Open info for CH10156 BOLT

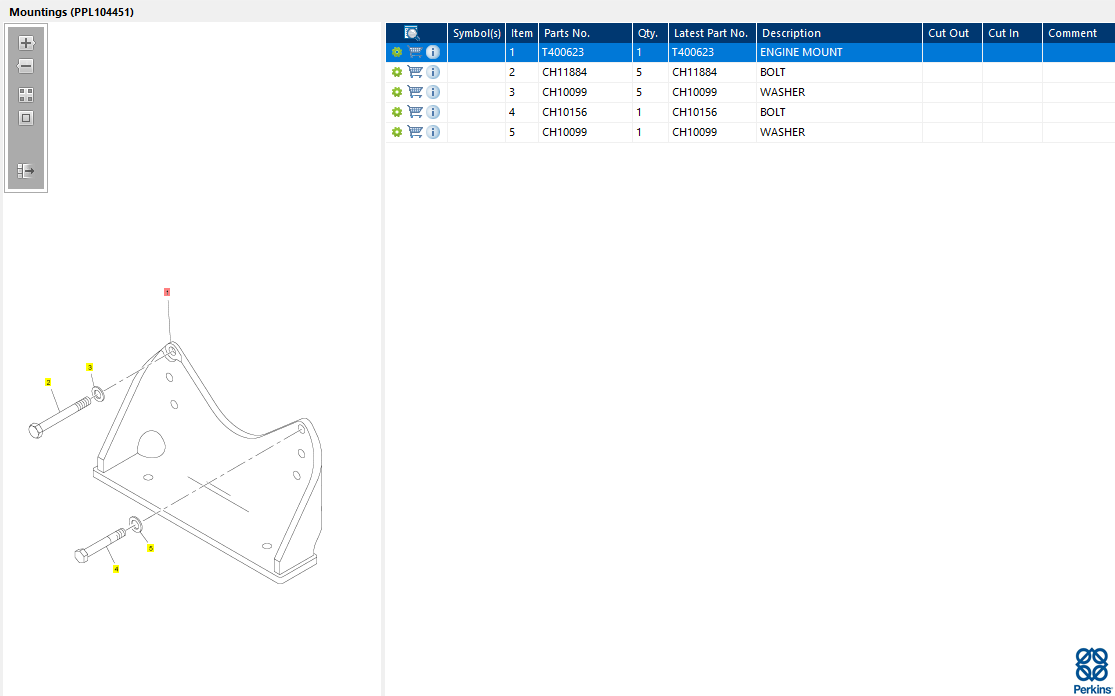click(x=433, y=112)
